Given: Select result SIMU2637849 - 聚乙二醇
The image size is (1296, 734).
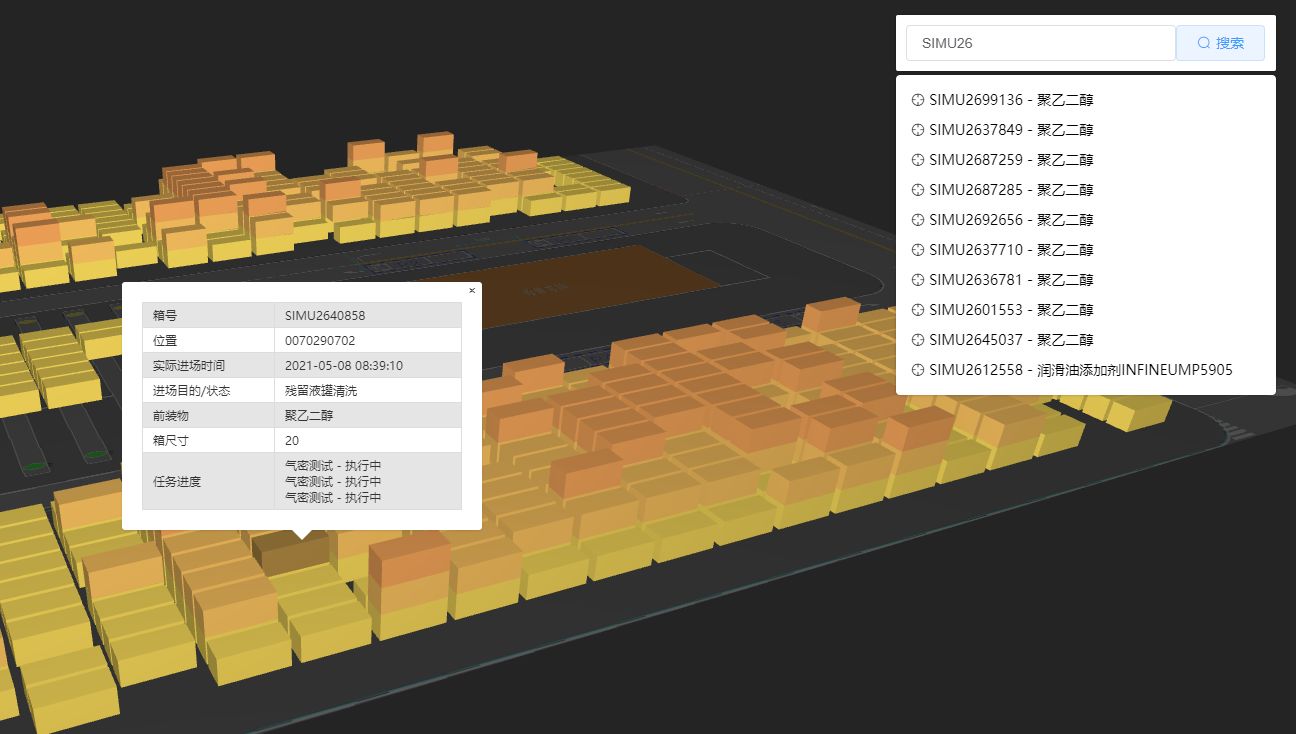Looking at the screenshot, I should (1085, 130).
